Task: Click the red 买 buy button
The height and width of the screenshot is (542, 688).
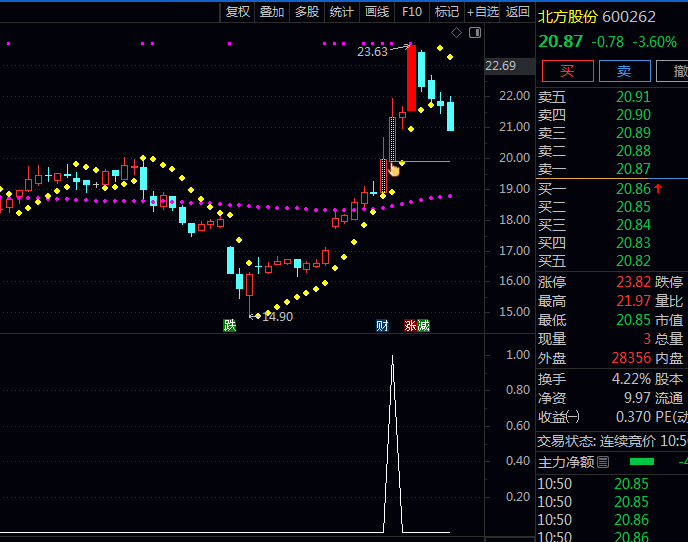Action: [567, 71]
